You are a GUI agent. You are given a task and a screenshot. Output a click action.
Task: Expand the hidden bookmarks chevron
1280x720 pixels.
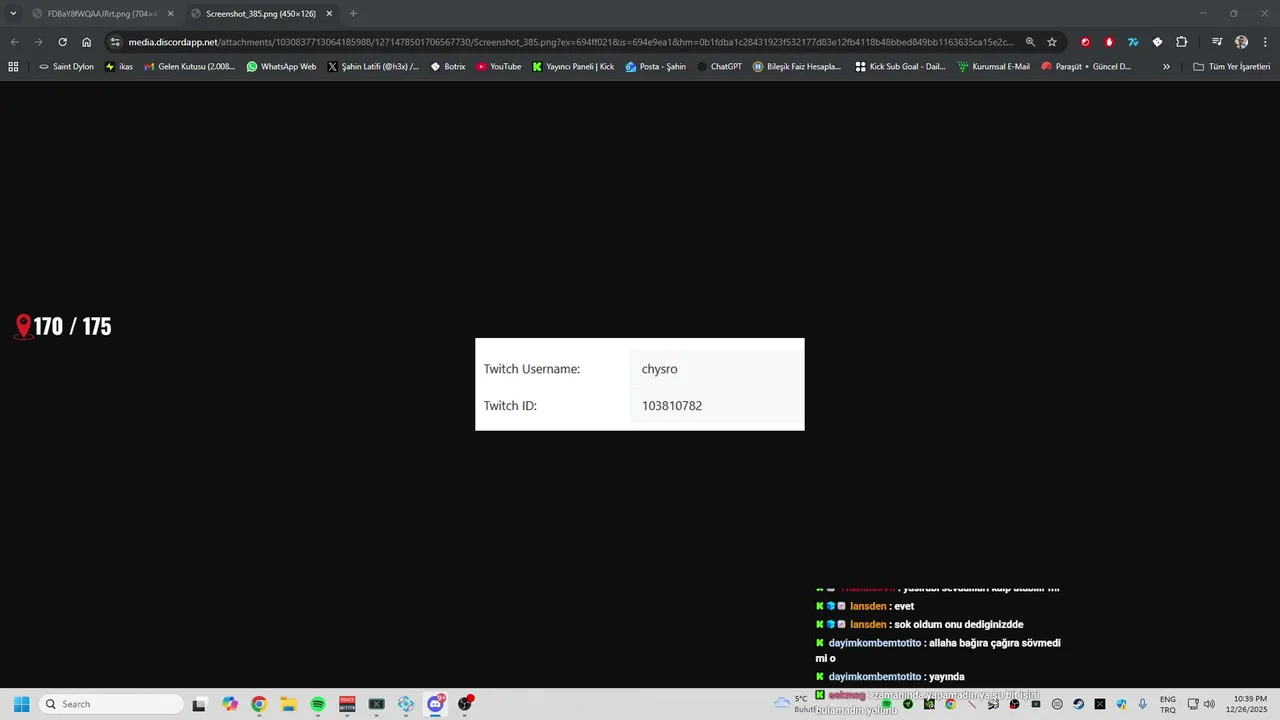[1166, 67]
